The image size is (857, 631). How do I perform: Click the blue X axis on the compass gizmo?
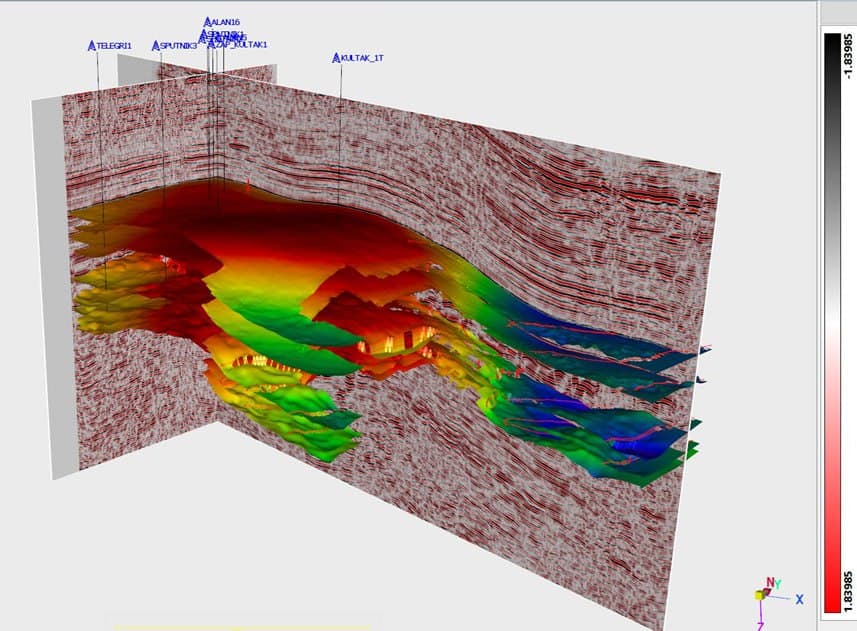click(800, 598)
